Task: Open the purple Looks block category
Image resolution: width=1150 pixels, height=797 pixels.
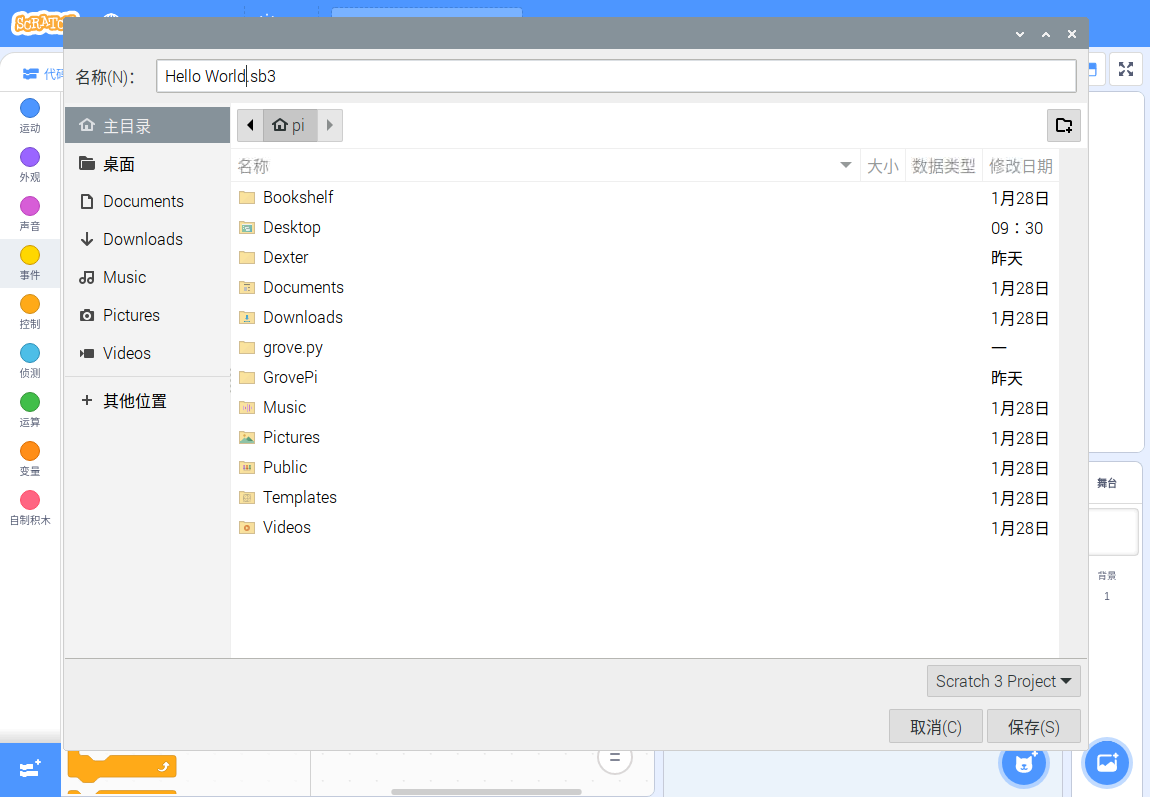Action: [x=30, y=157]
